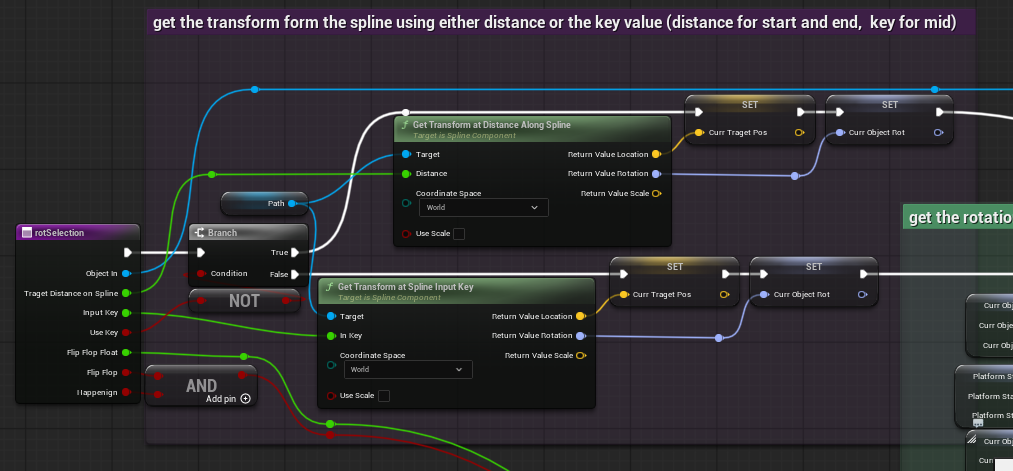The width and height of the screenshot is (1013, 471).
Task: Click the Return Value Location pin of Get Transform at Distance Along Spline
Action: point(655,155)
